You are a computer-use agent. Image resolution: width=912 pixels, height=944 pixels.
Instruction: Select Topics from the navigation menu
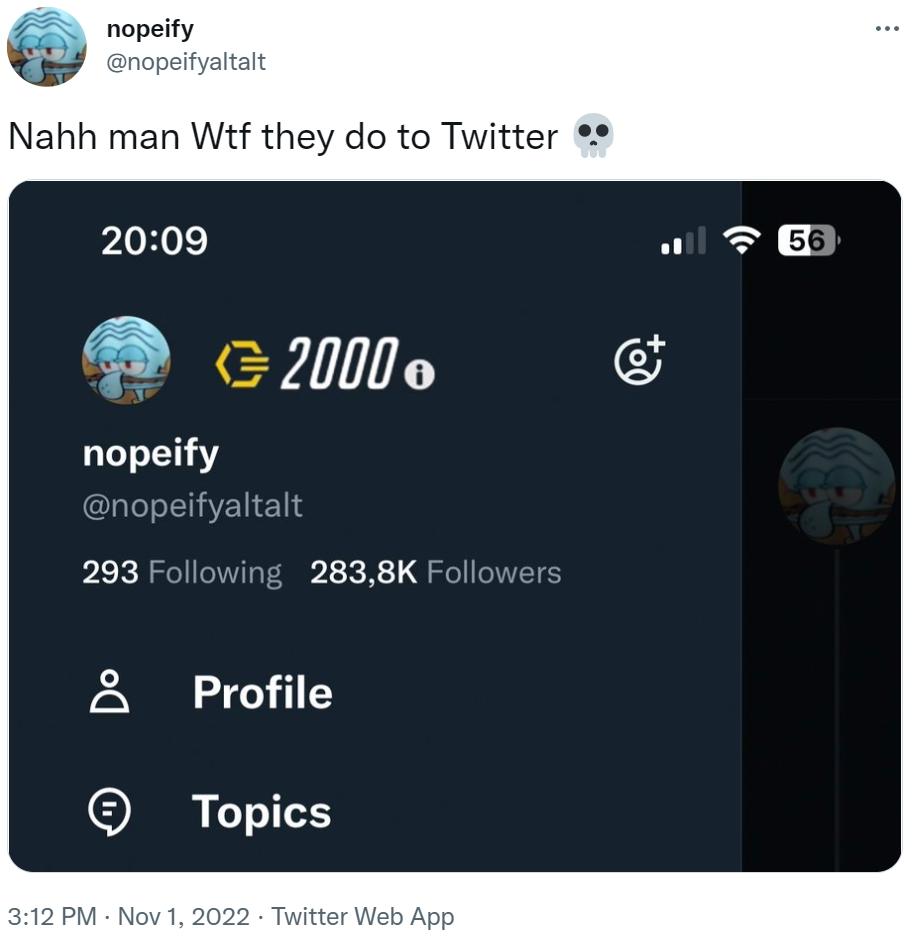pyautogui.click(x=262, y=811)
